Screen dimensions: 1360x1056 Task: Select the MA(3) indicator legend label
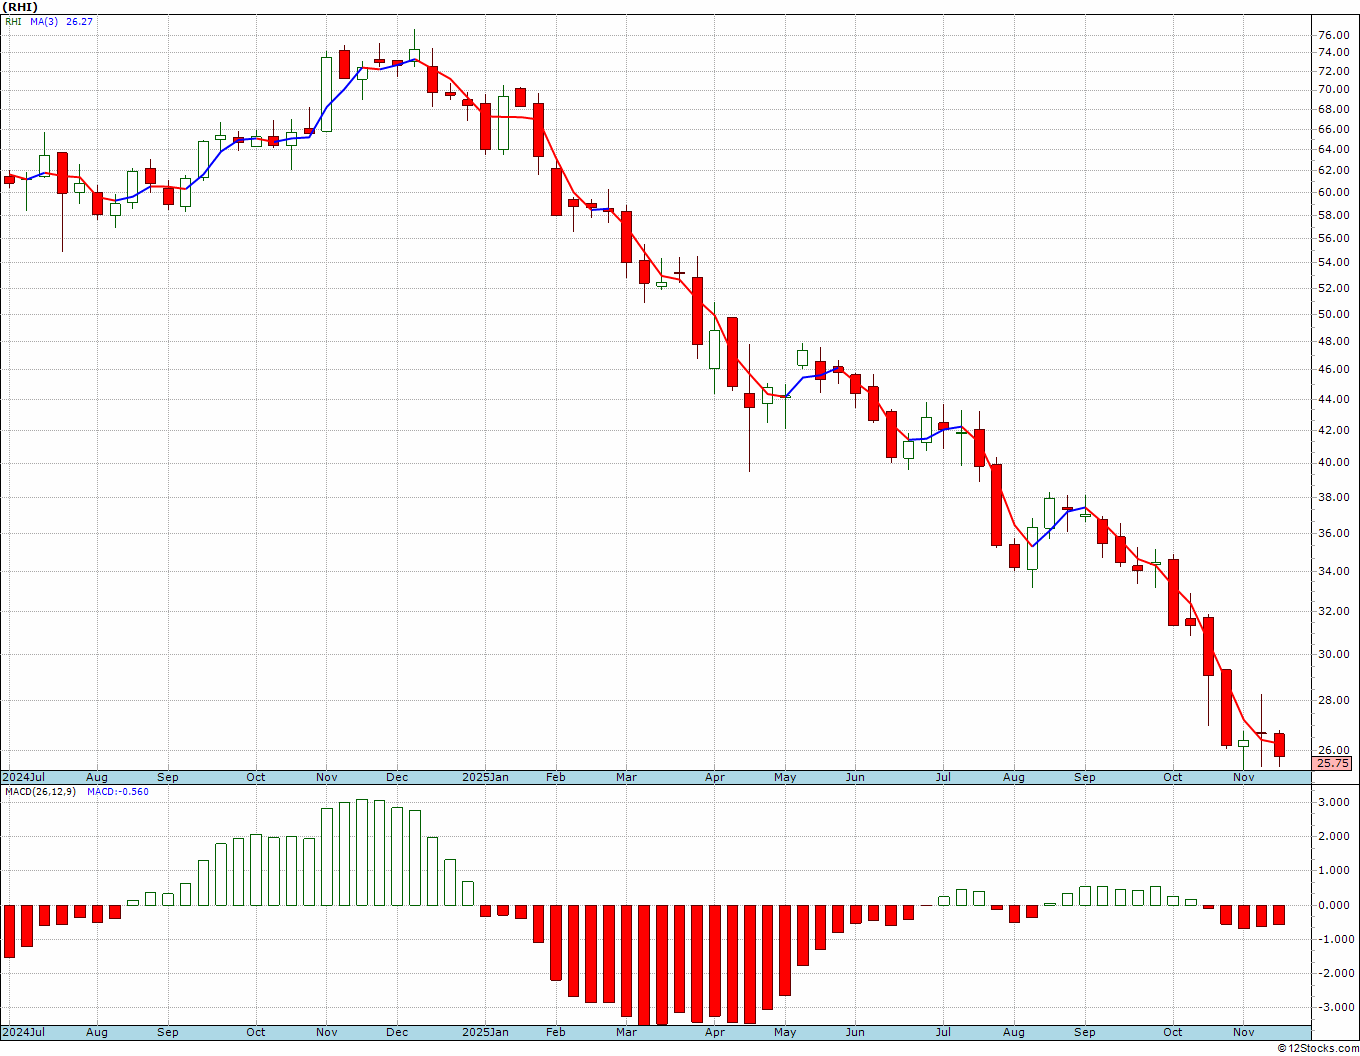tap(45, 21)
